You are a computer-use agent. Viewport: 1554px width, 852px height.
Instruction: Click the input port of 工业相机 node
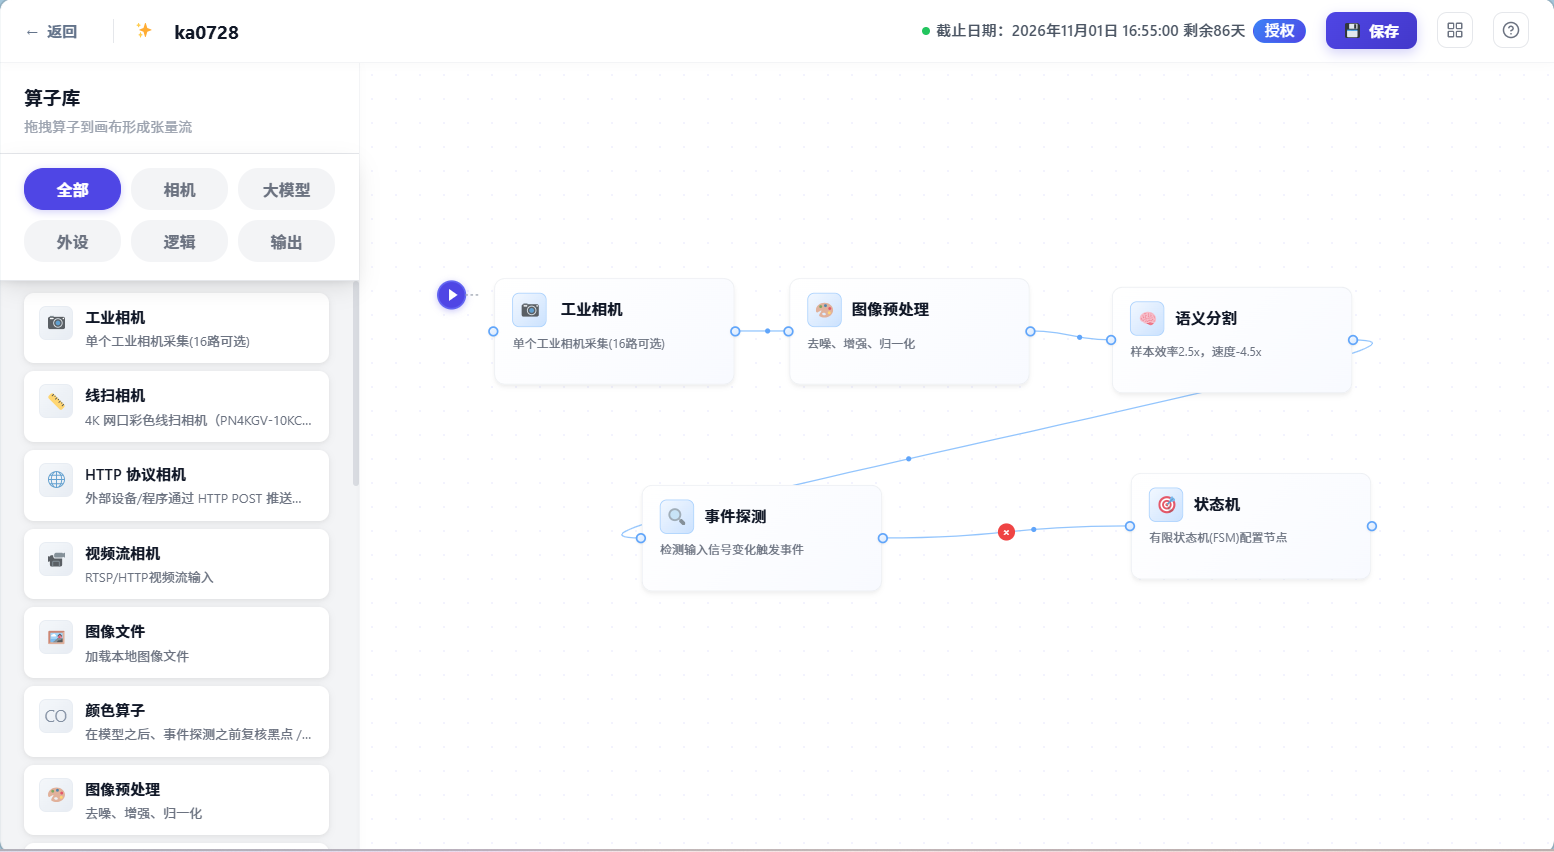(493, 331)
